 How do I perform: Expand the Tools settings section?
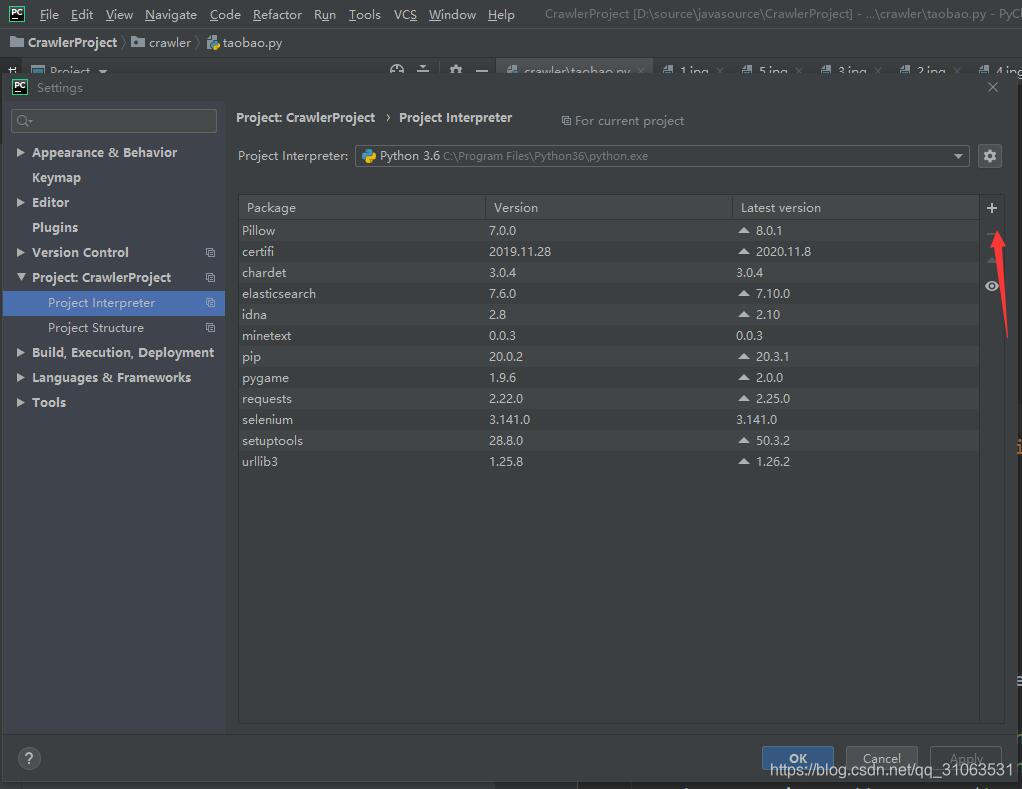click(x=21, y=402)
